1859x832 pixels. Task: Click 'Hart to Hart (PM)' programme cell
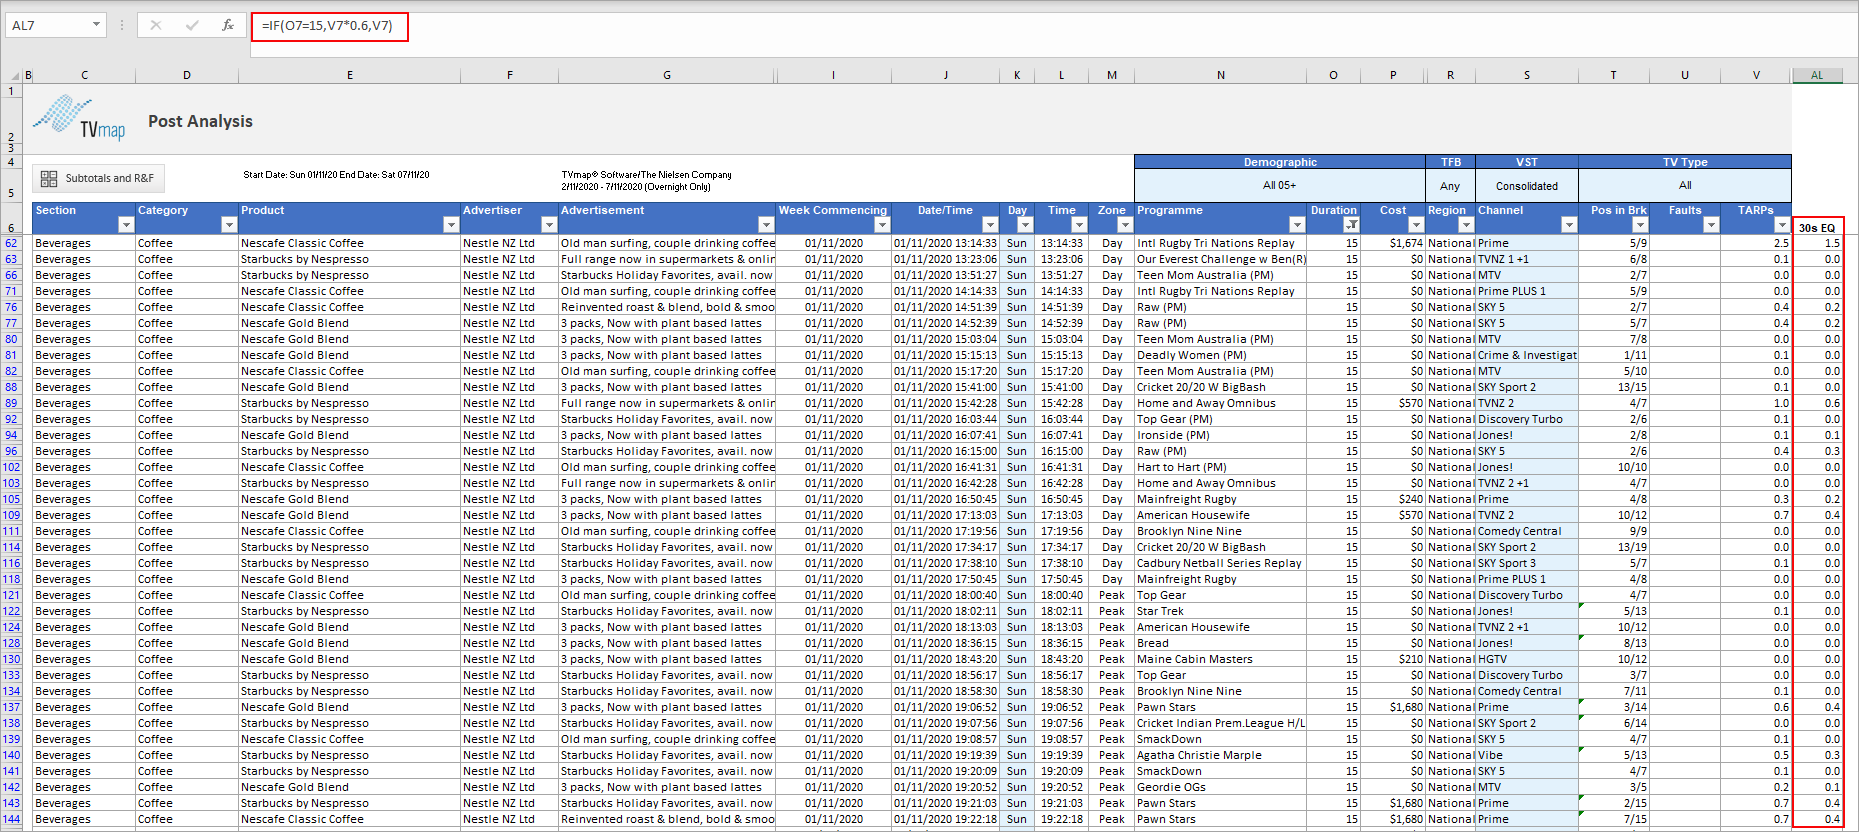click(x=1221, y=467)
